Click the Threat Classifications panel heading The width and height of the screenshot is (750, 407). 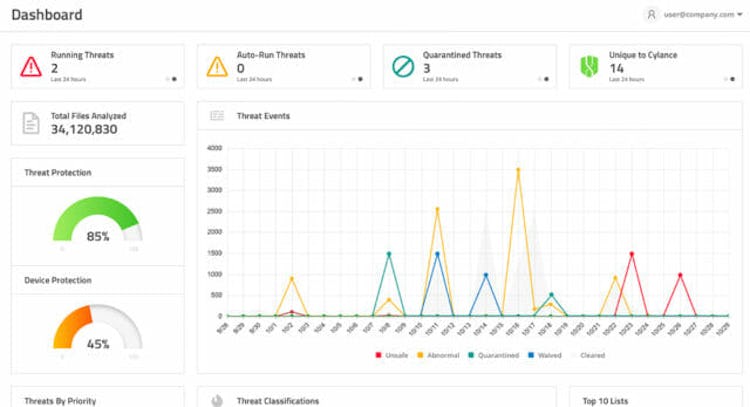coord(277,401)
